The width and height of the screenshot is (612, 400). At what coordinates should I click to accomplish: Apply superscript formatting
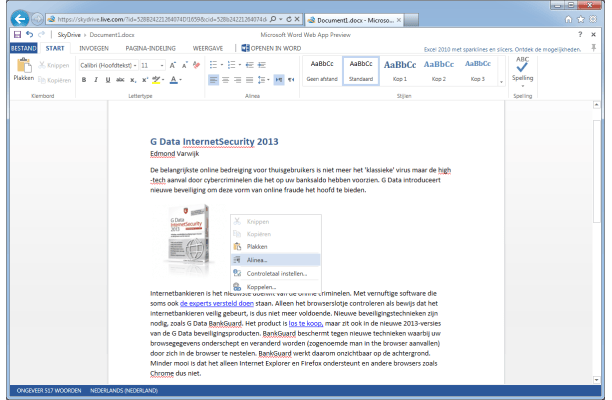[145, 80]
